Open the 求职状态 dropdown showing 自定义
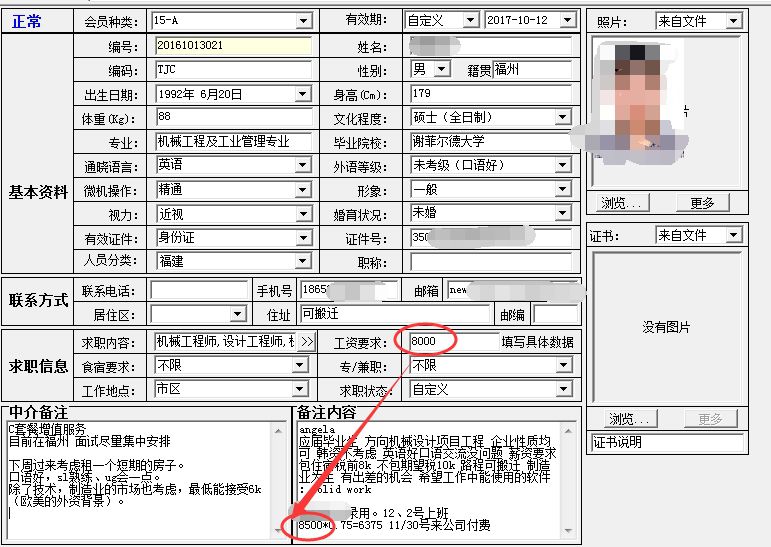The width and height of the screenshot is (771, 547). [563, 389]
